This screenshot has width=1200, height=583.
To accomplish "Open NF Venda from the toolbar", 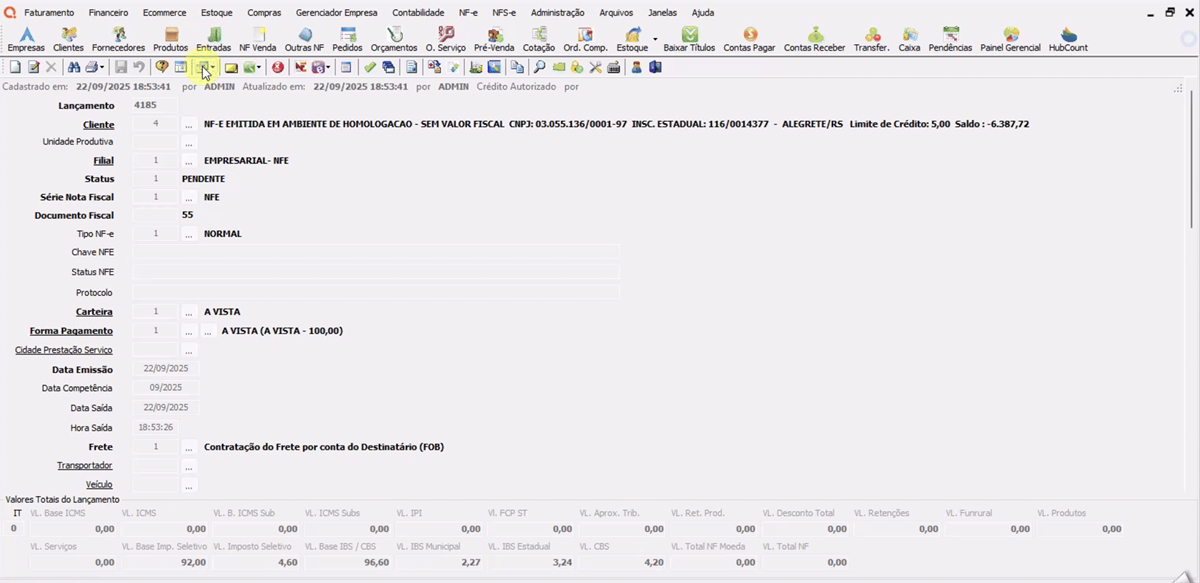I will point(257,40).
